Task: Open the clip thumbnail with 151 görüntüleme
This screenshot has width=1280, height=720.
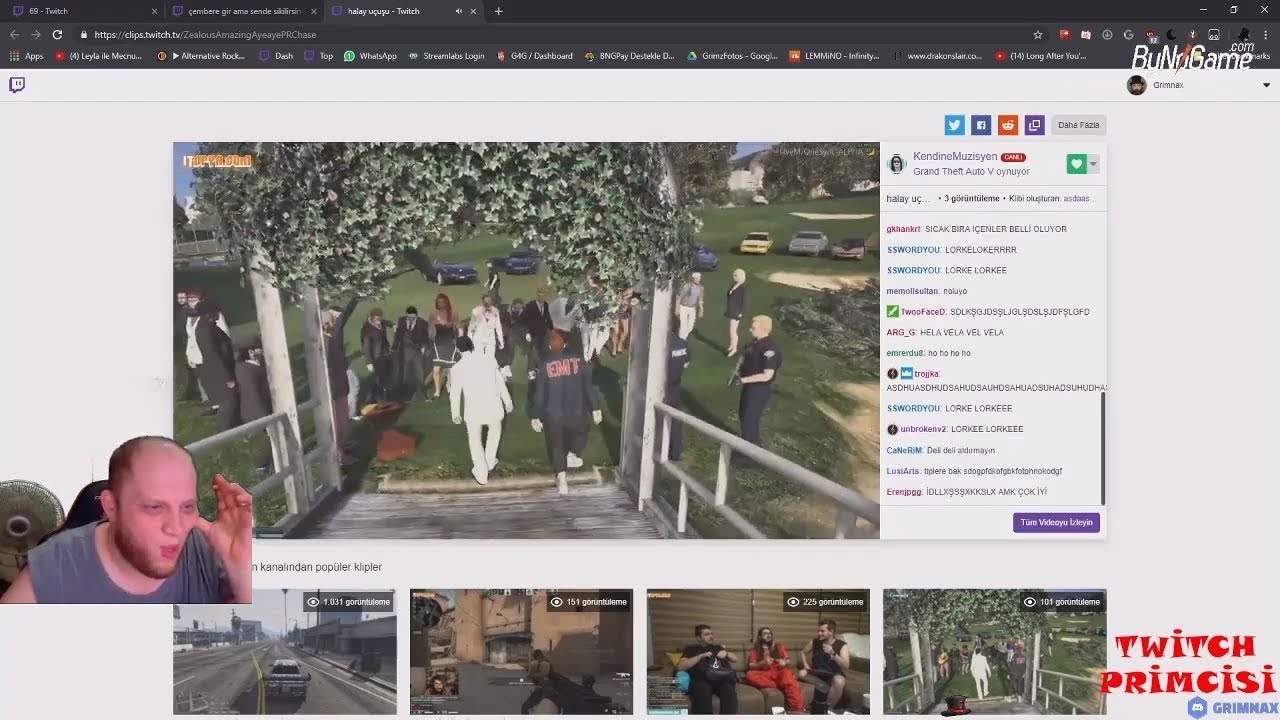Action: [521, 651]
